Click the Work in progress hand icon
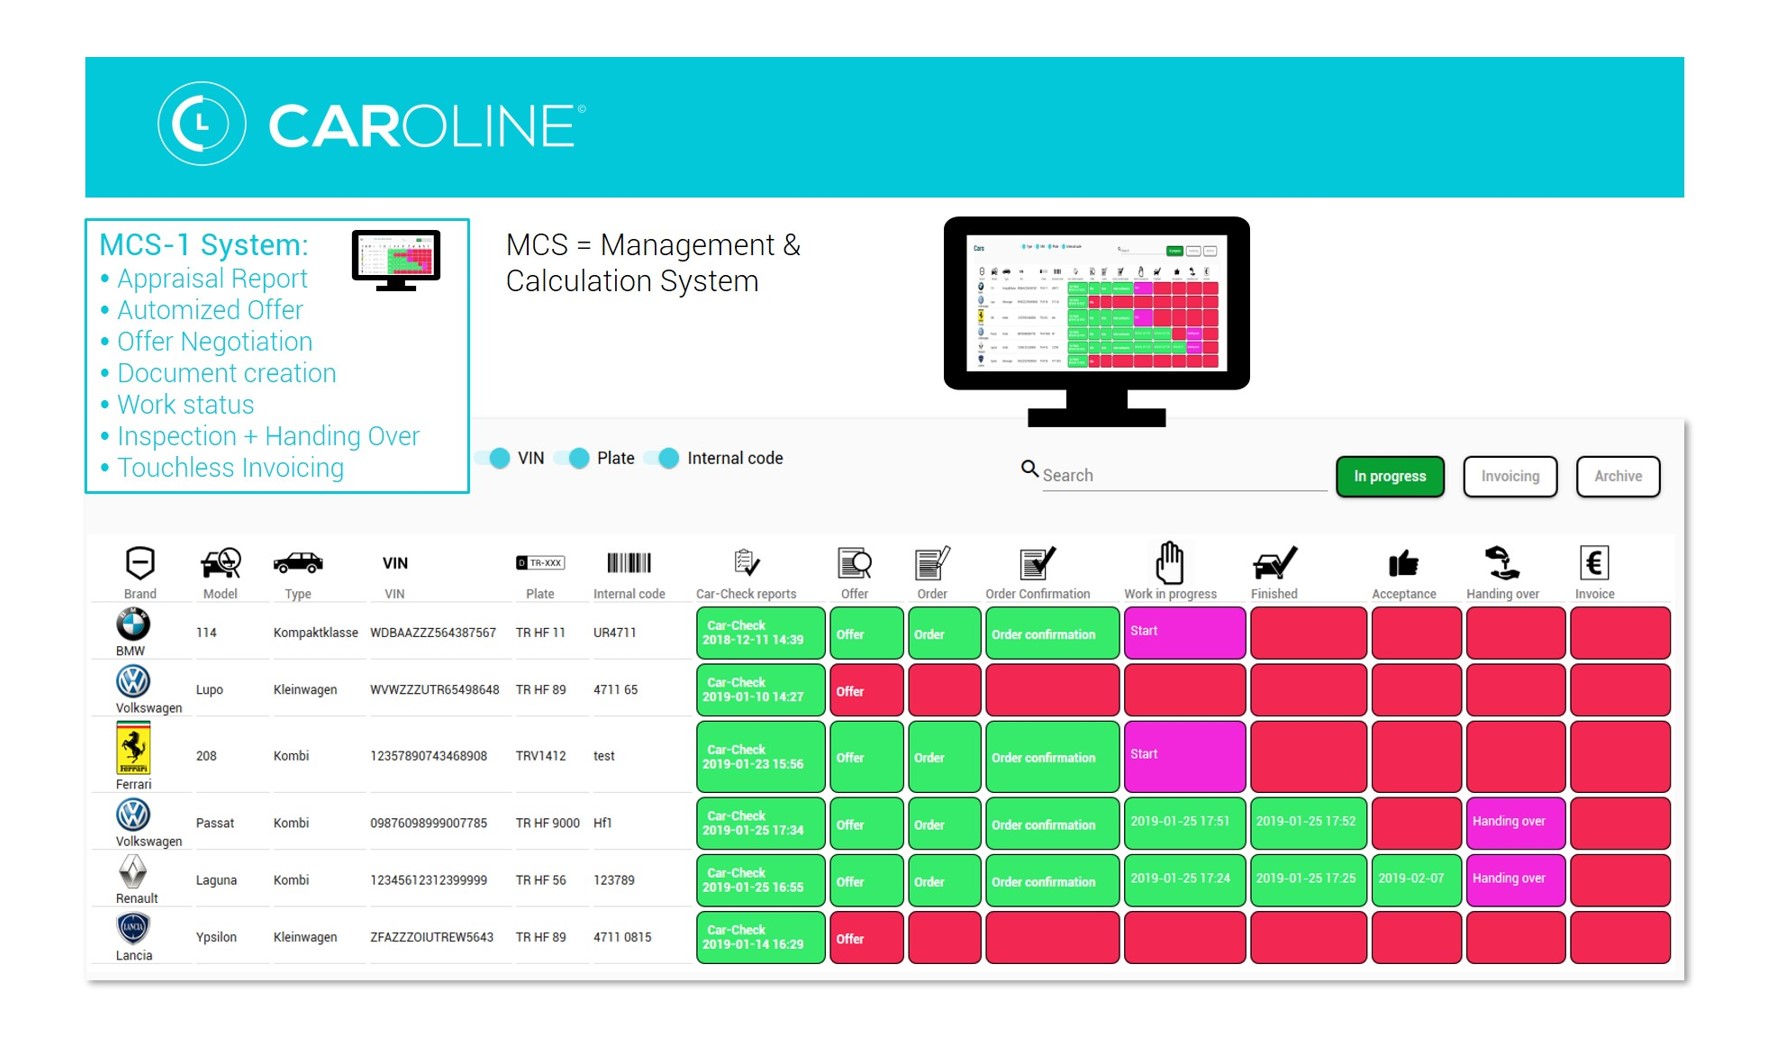The image size is (1776, 1064). pos(1169,563)
